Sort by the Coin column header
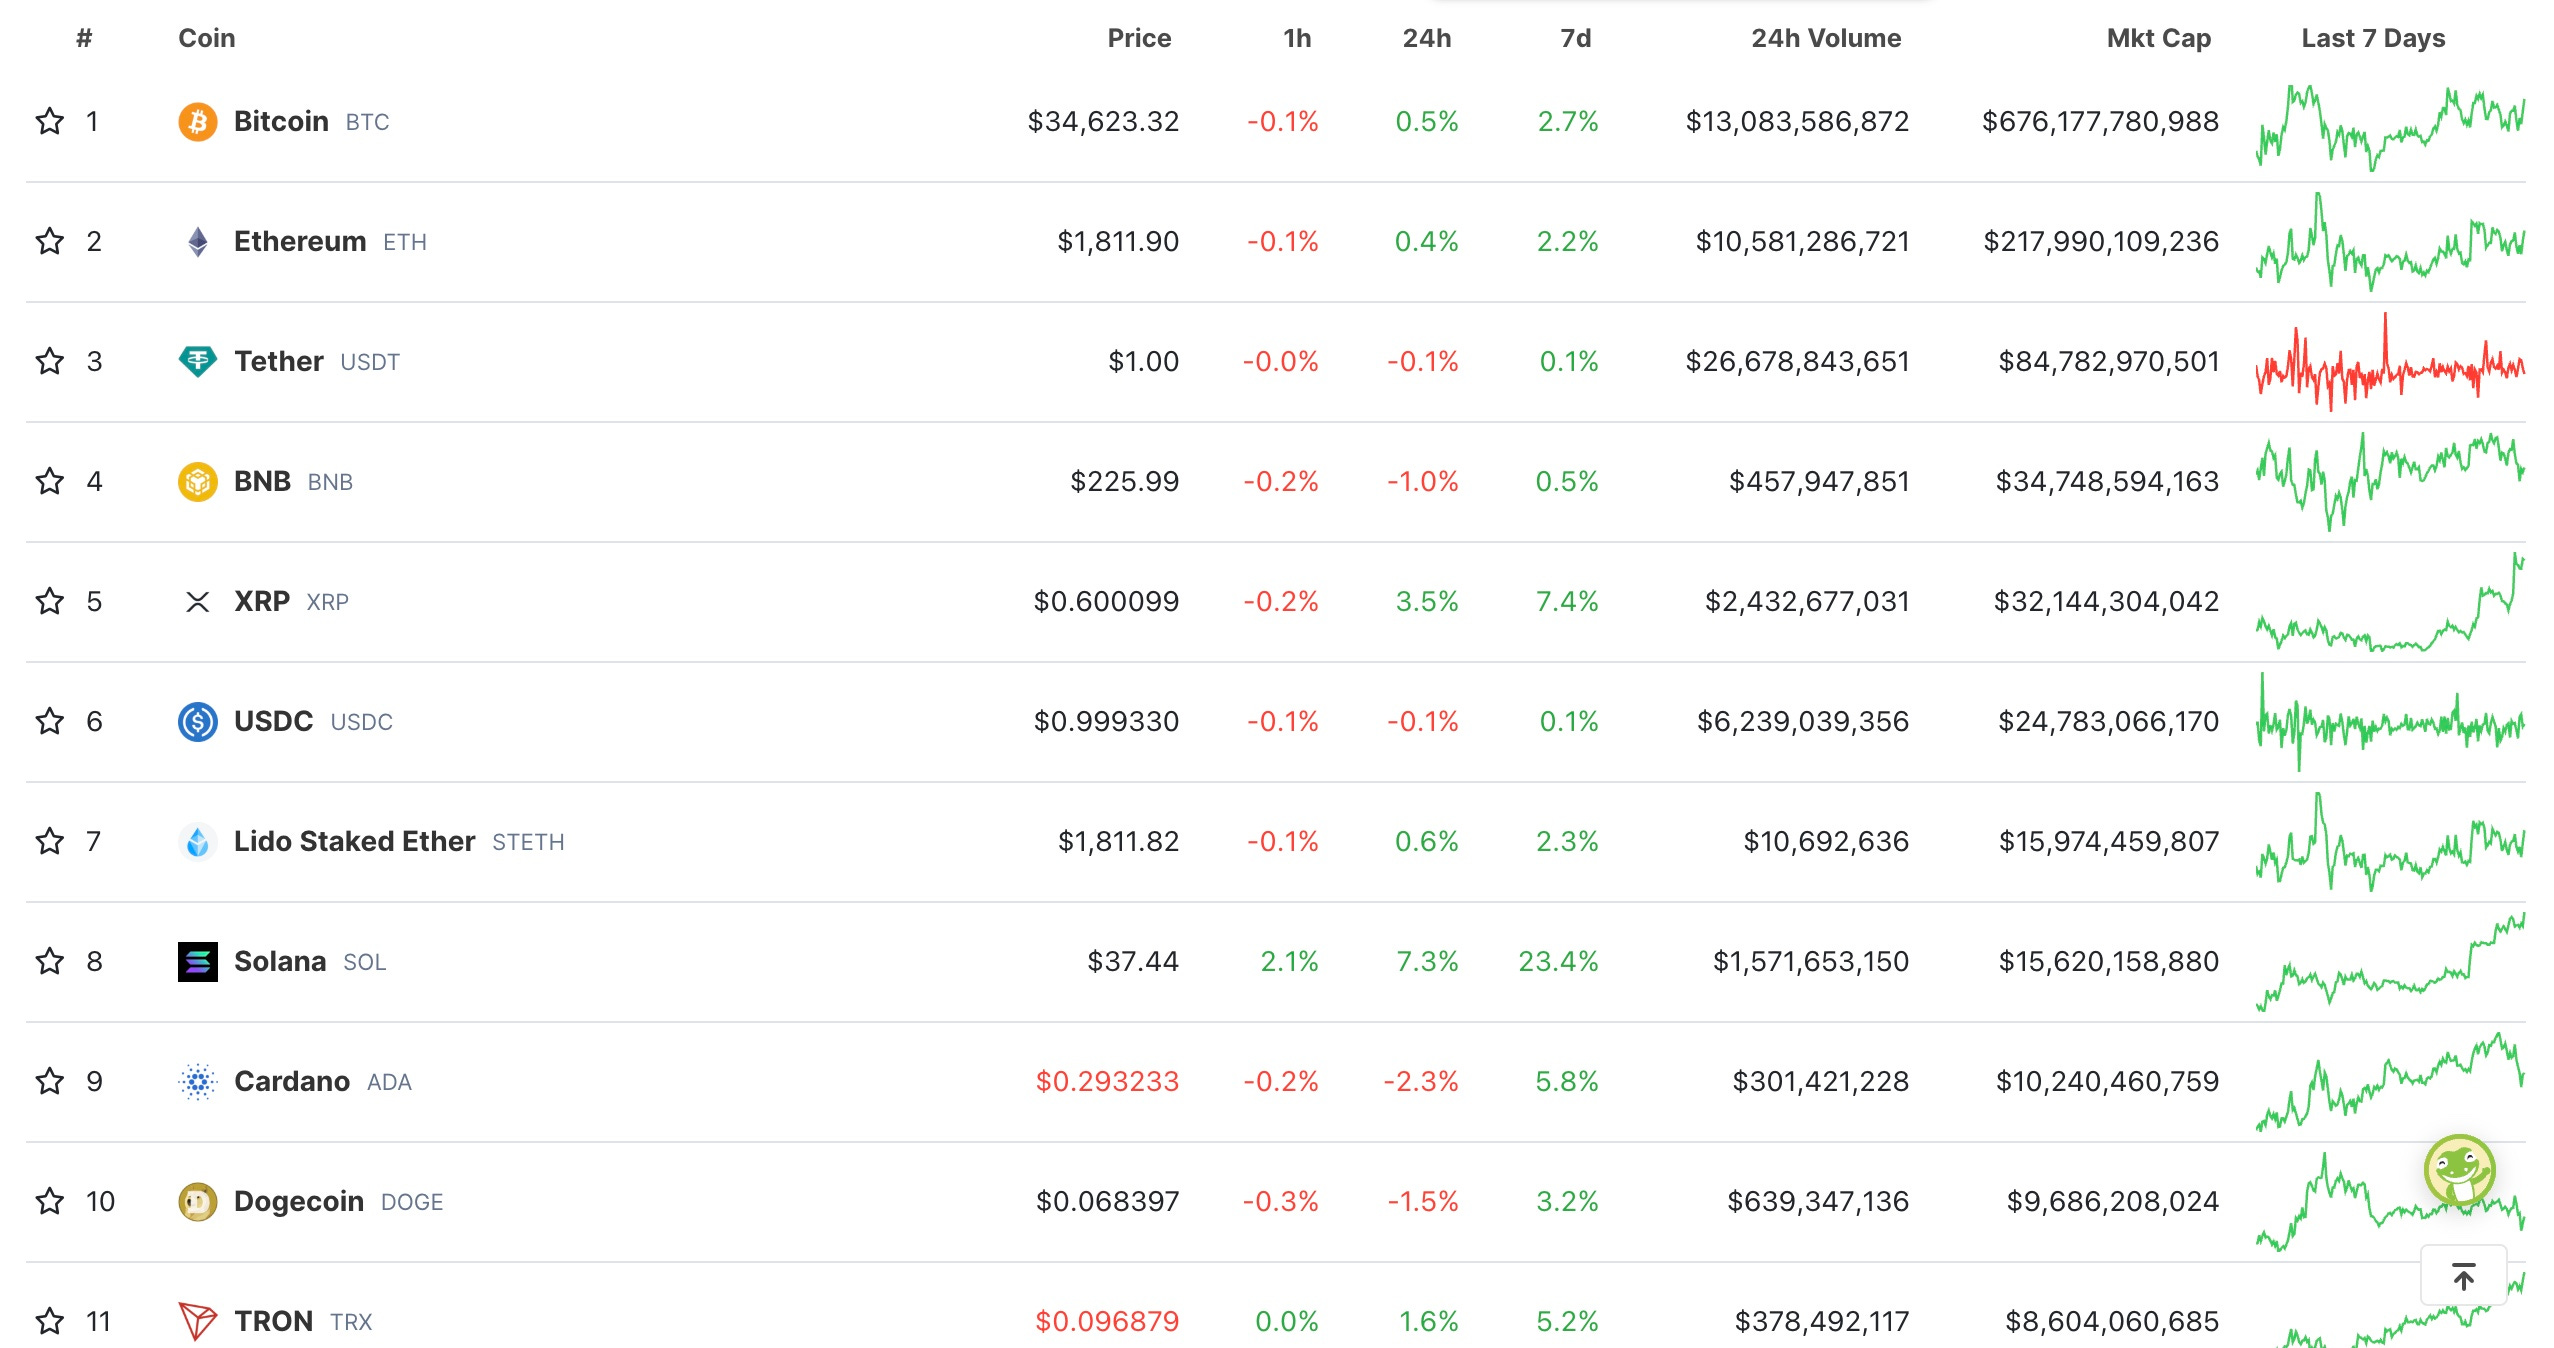Image resolution: width=2554 pixels, height=1348 pixels. pos(207,38)
